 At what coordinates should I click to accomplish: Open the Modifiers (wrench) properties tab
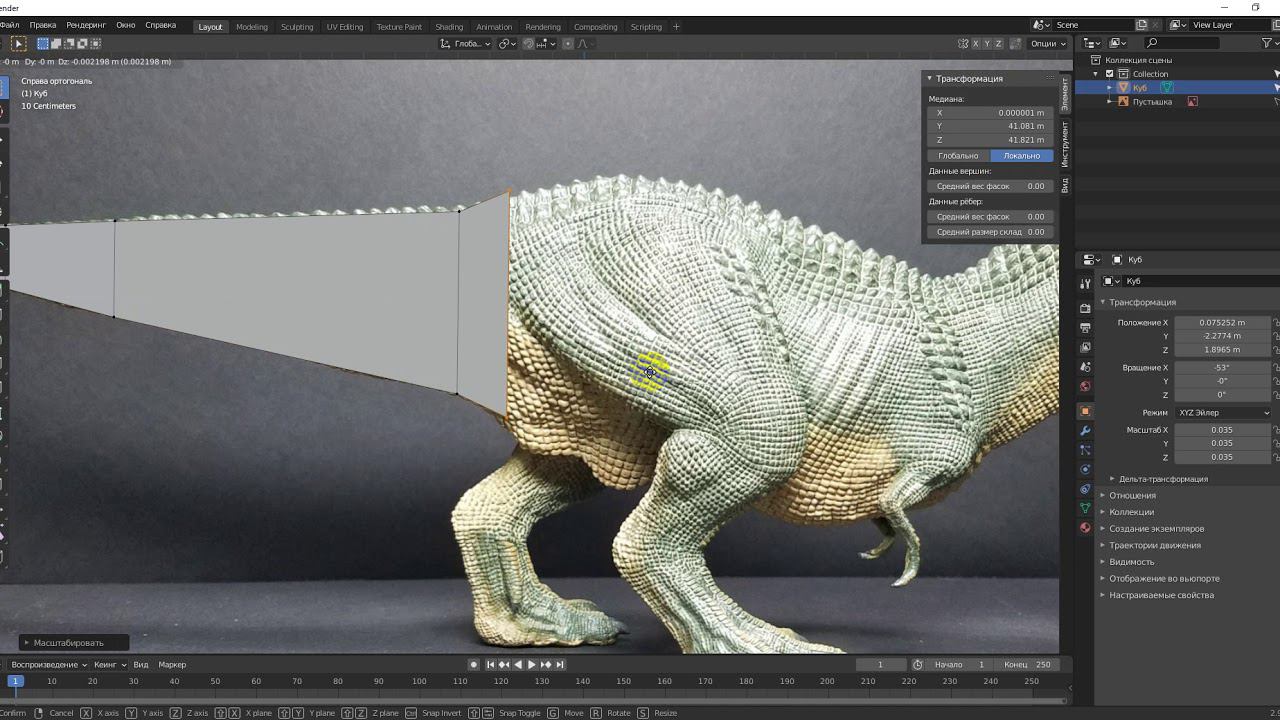[1085, 430]
